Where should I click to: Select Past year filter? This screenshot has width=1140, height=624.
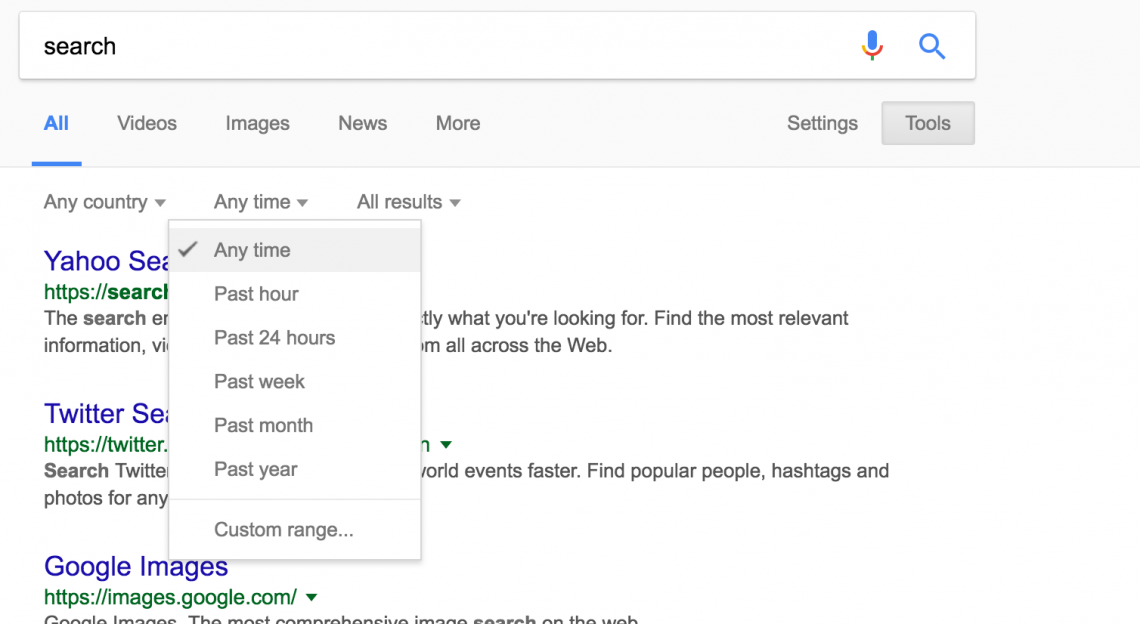[x=255, y=469]
